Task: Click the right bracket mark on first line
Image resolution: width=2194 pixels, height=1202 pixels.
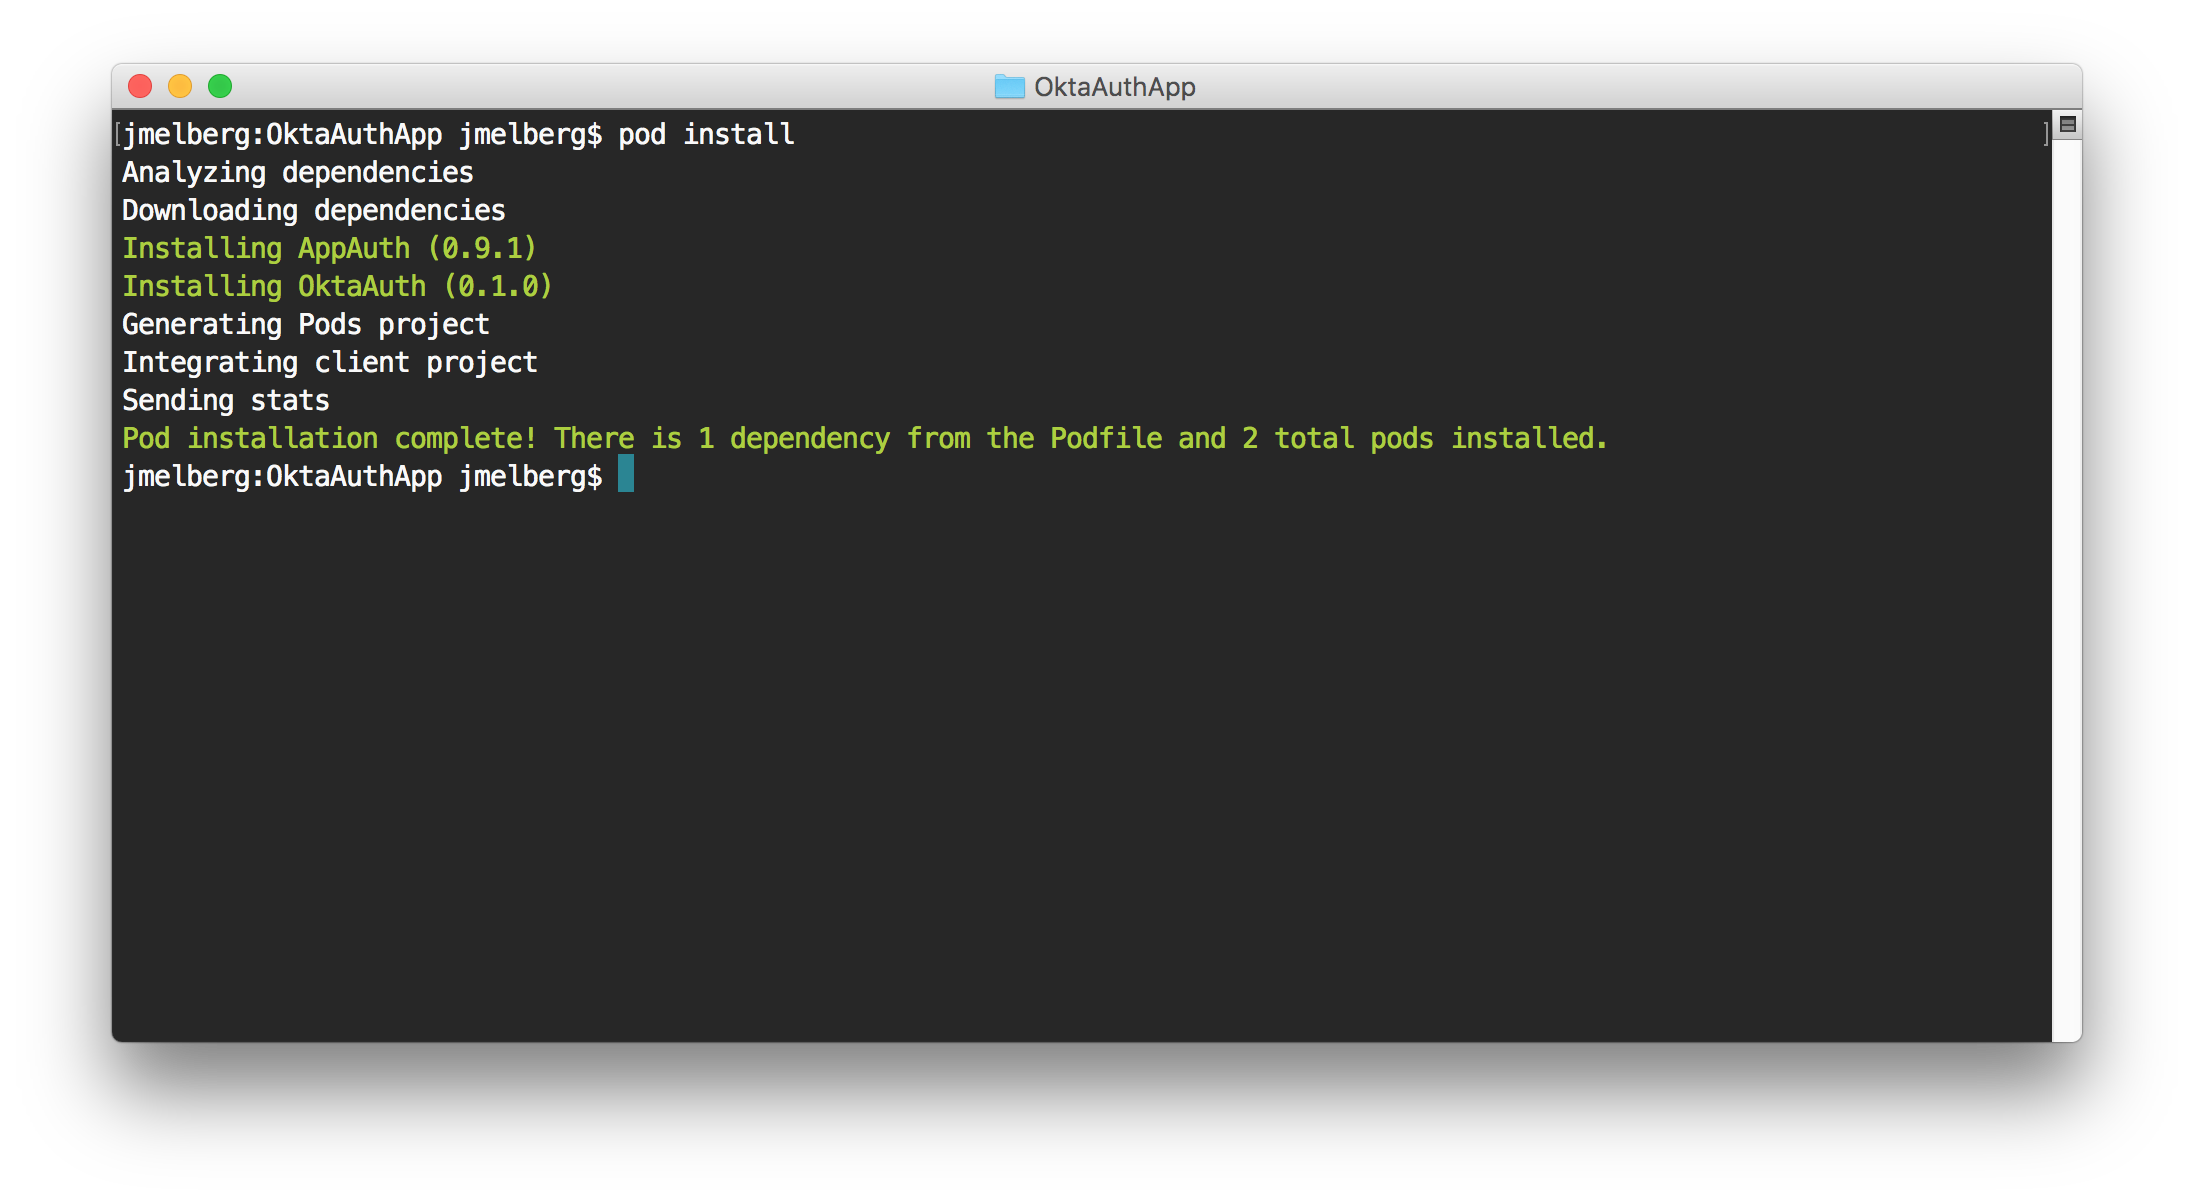Action: pyautogui.click(x=2044, y=134)
